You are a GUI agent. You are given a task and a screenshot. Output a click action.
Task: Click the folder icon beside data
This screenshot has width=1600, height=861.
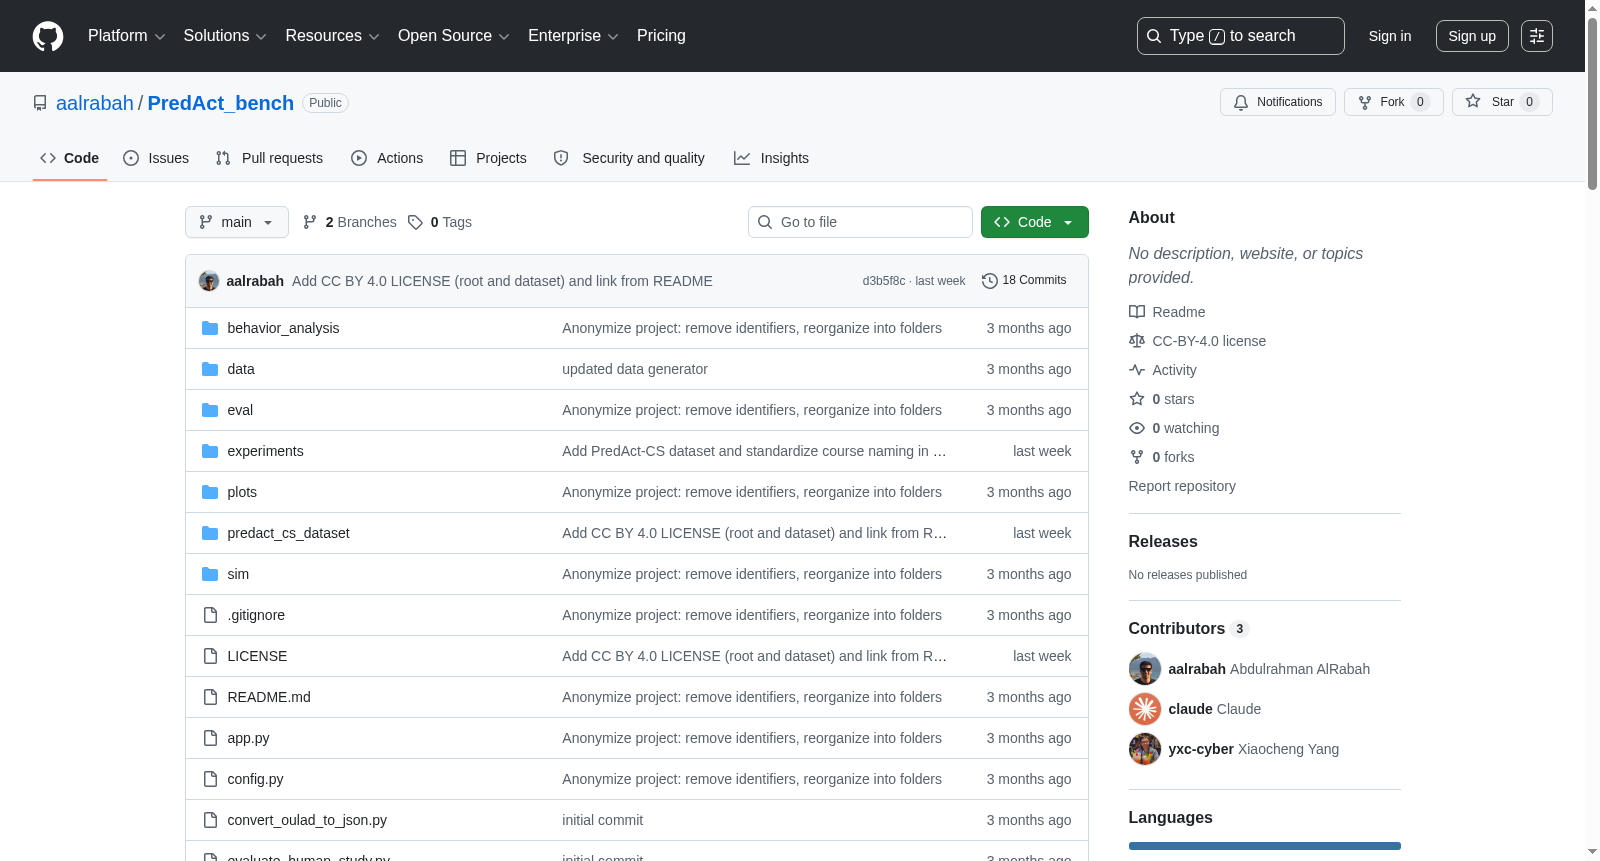(x=210, y=369)
